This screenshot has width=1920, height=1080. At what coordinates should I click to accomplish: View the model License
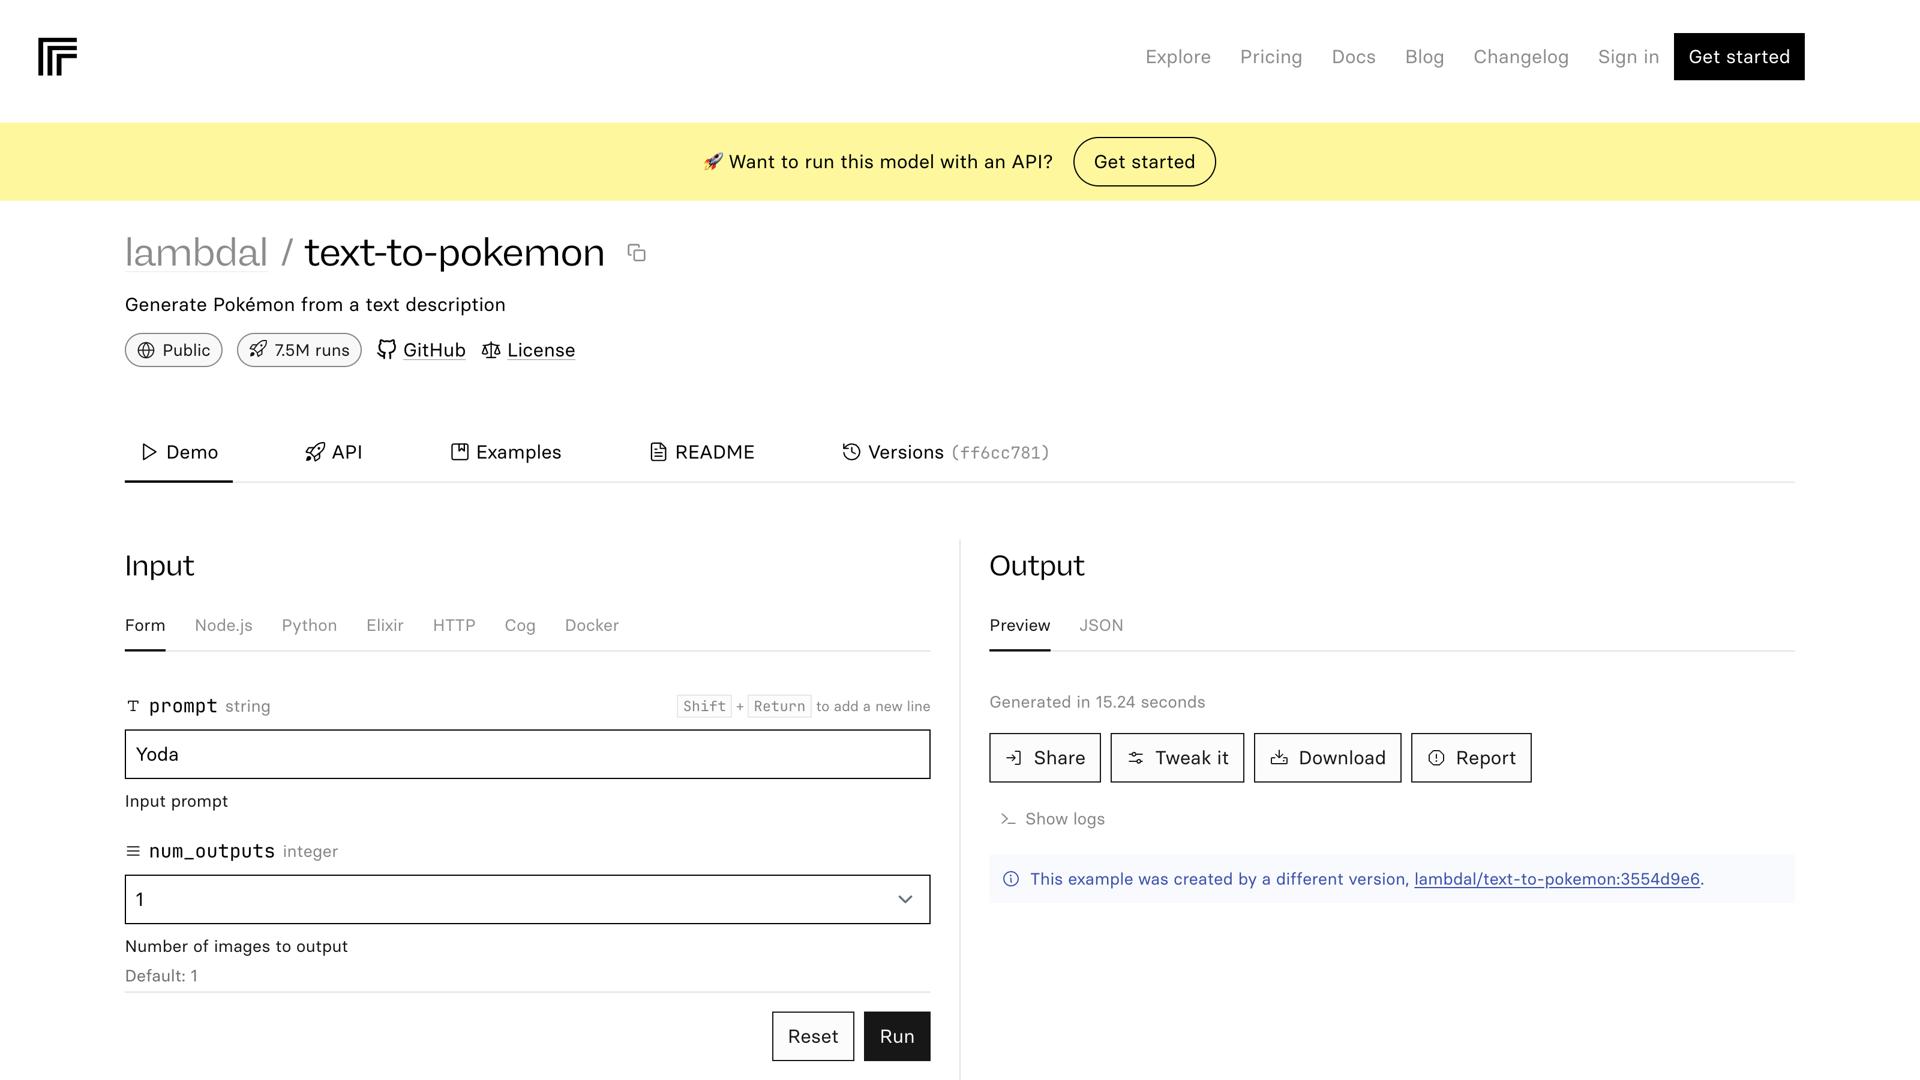coord(541,350)
